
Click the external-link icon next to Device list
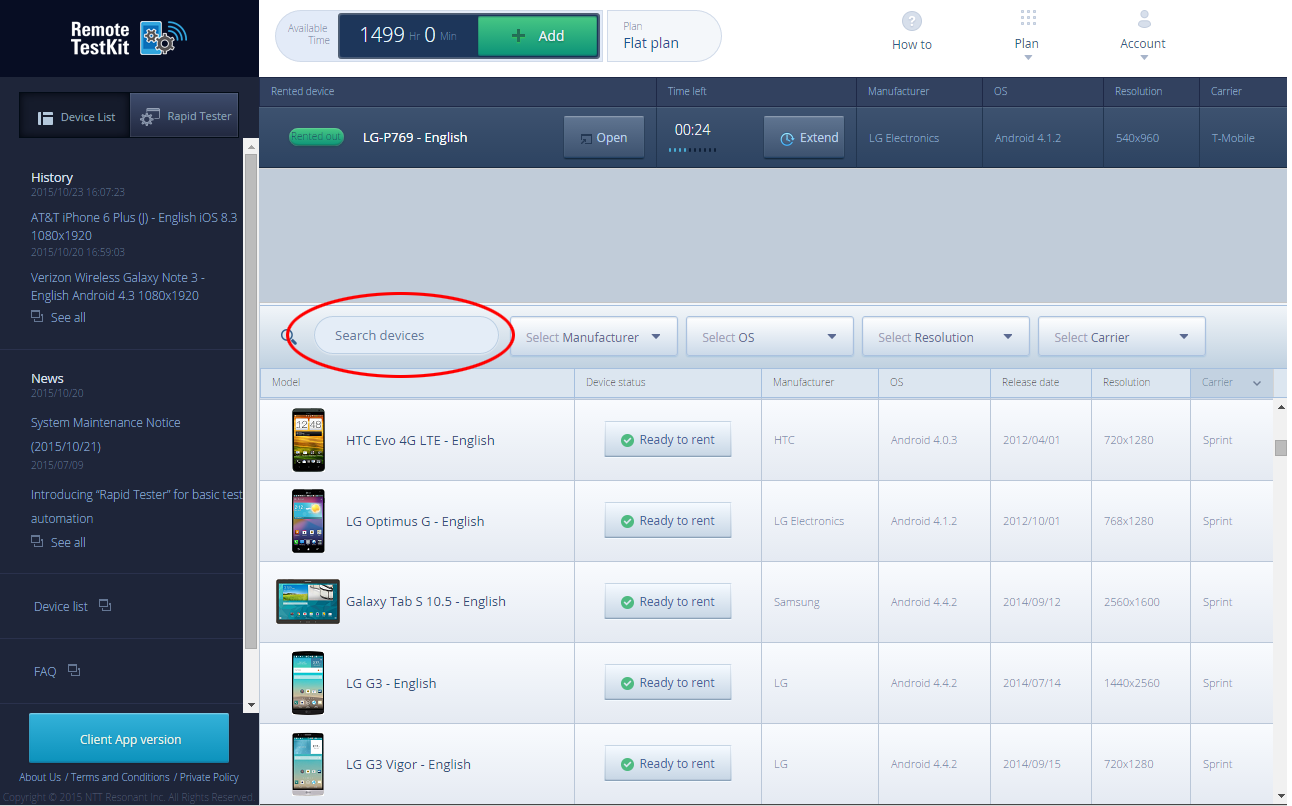[106, 606]
